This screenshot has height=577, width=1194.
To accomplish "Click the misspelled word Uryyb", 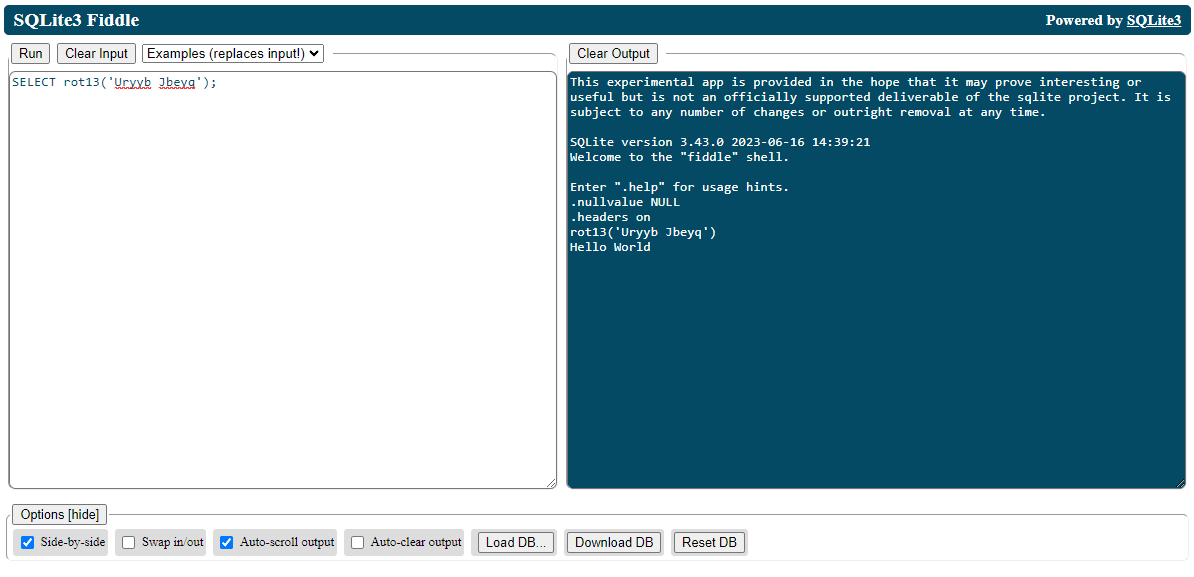I will (x=132, y=82).
